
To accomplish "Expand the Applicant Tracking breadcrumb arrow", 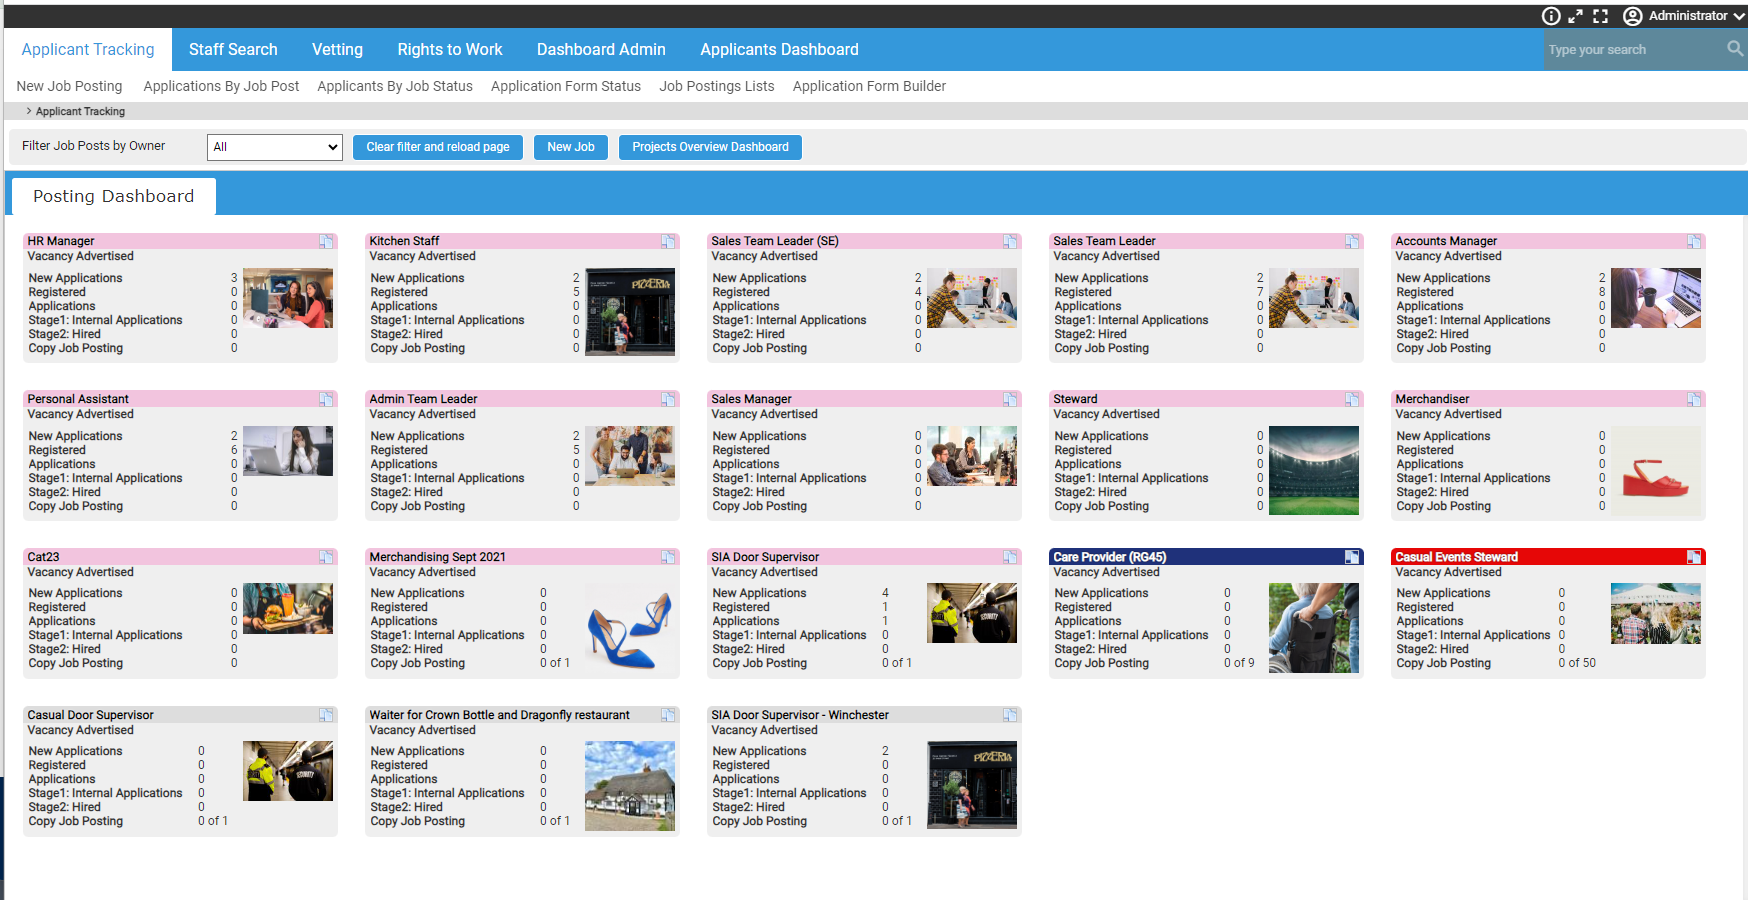I will (x=27, y=111).
